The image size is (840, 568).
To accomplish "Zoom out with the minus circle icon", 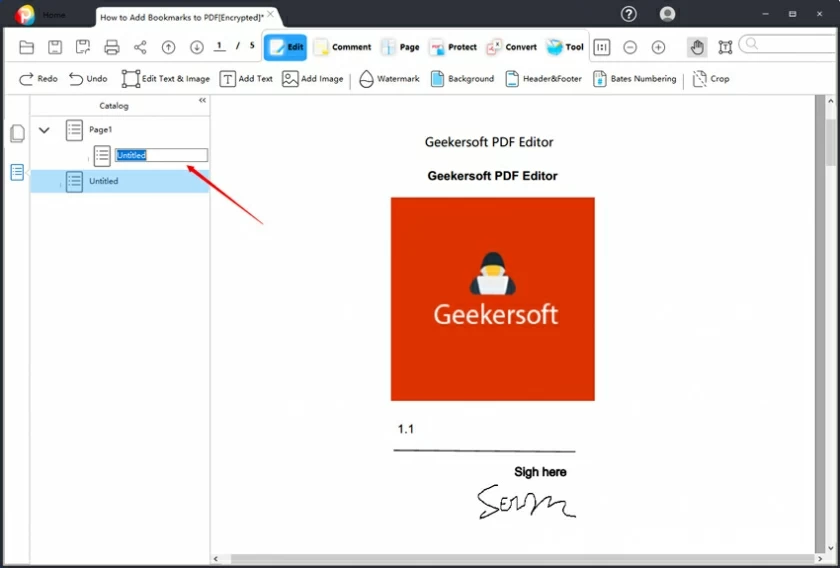I will coord(630,47).
